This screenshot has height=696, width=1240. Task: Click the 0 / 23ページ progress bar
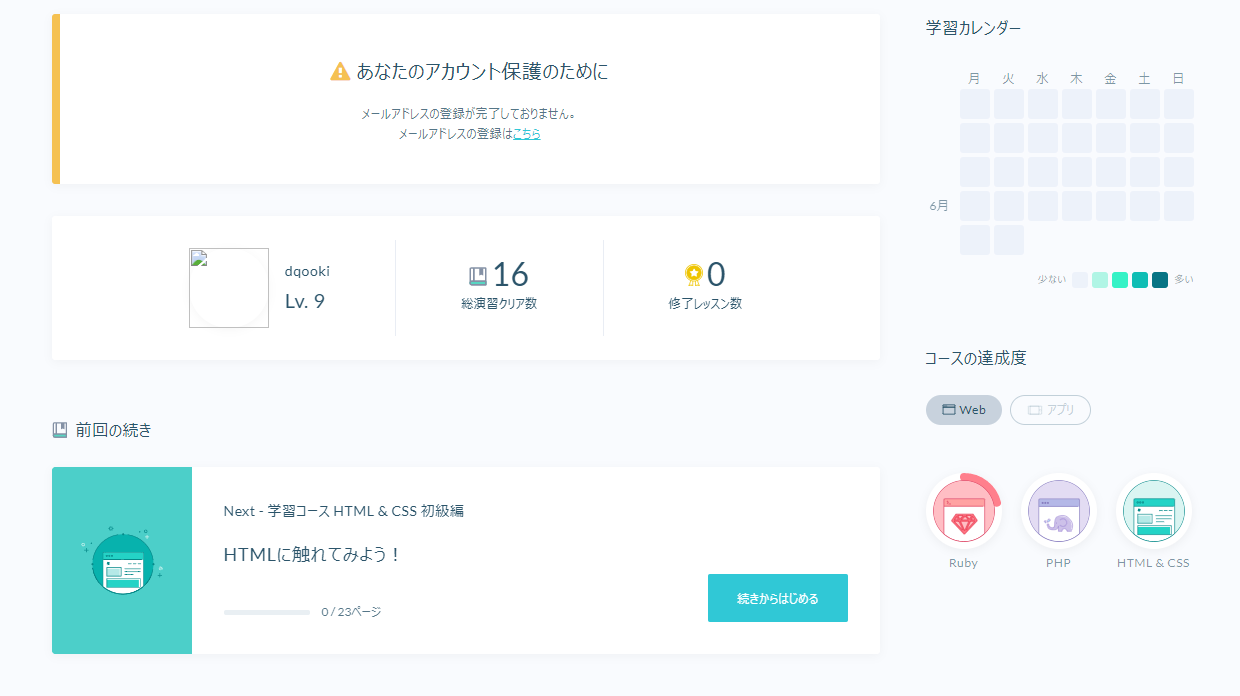pyautogui.click(x=267, y=612)
